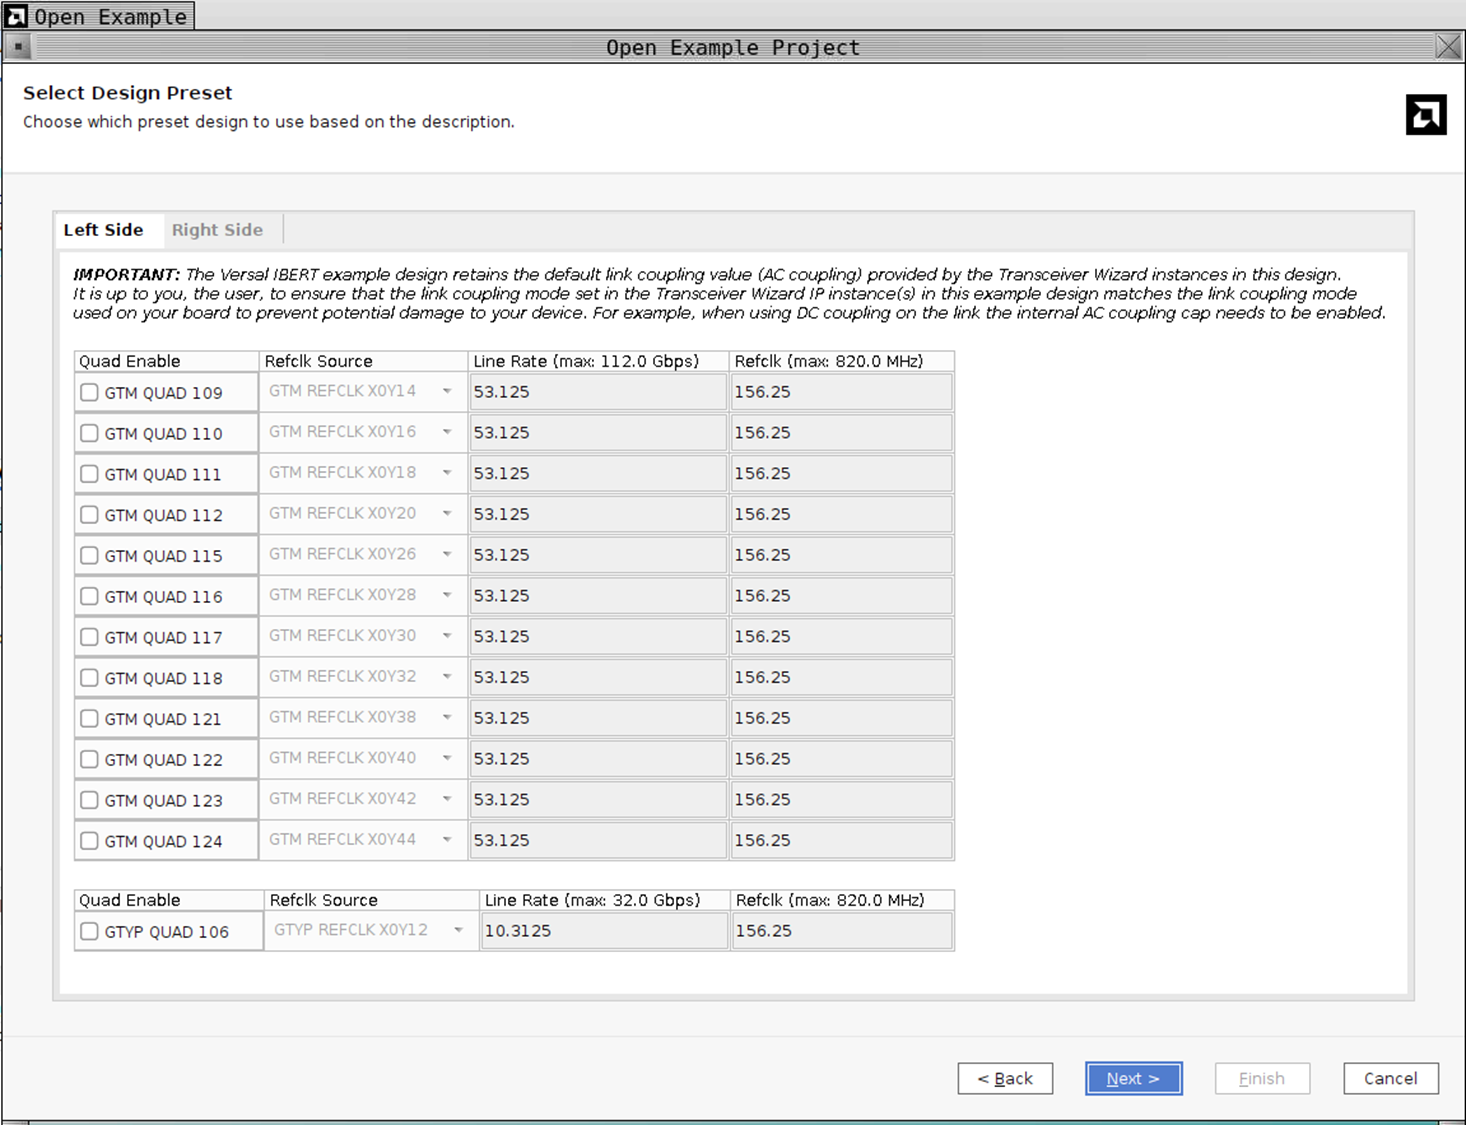Go back with the Back button
This screenshot has height=1125, width=1466.
(1005, 1078)
